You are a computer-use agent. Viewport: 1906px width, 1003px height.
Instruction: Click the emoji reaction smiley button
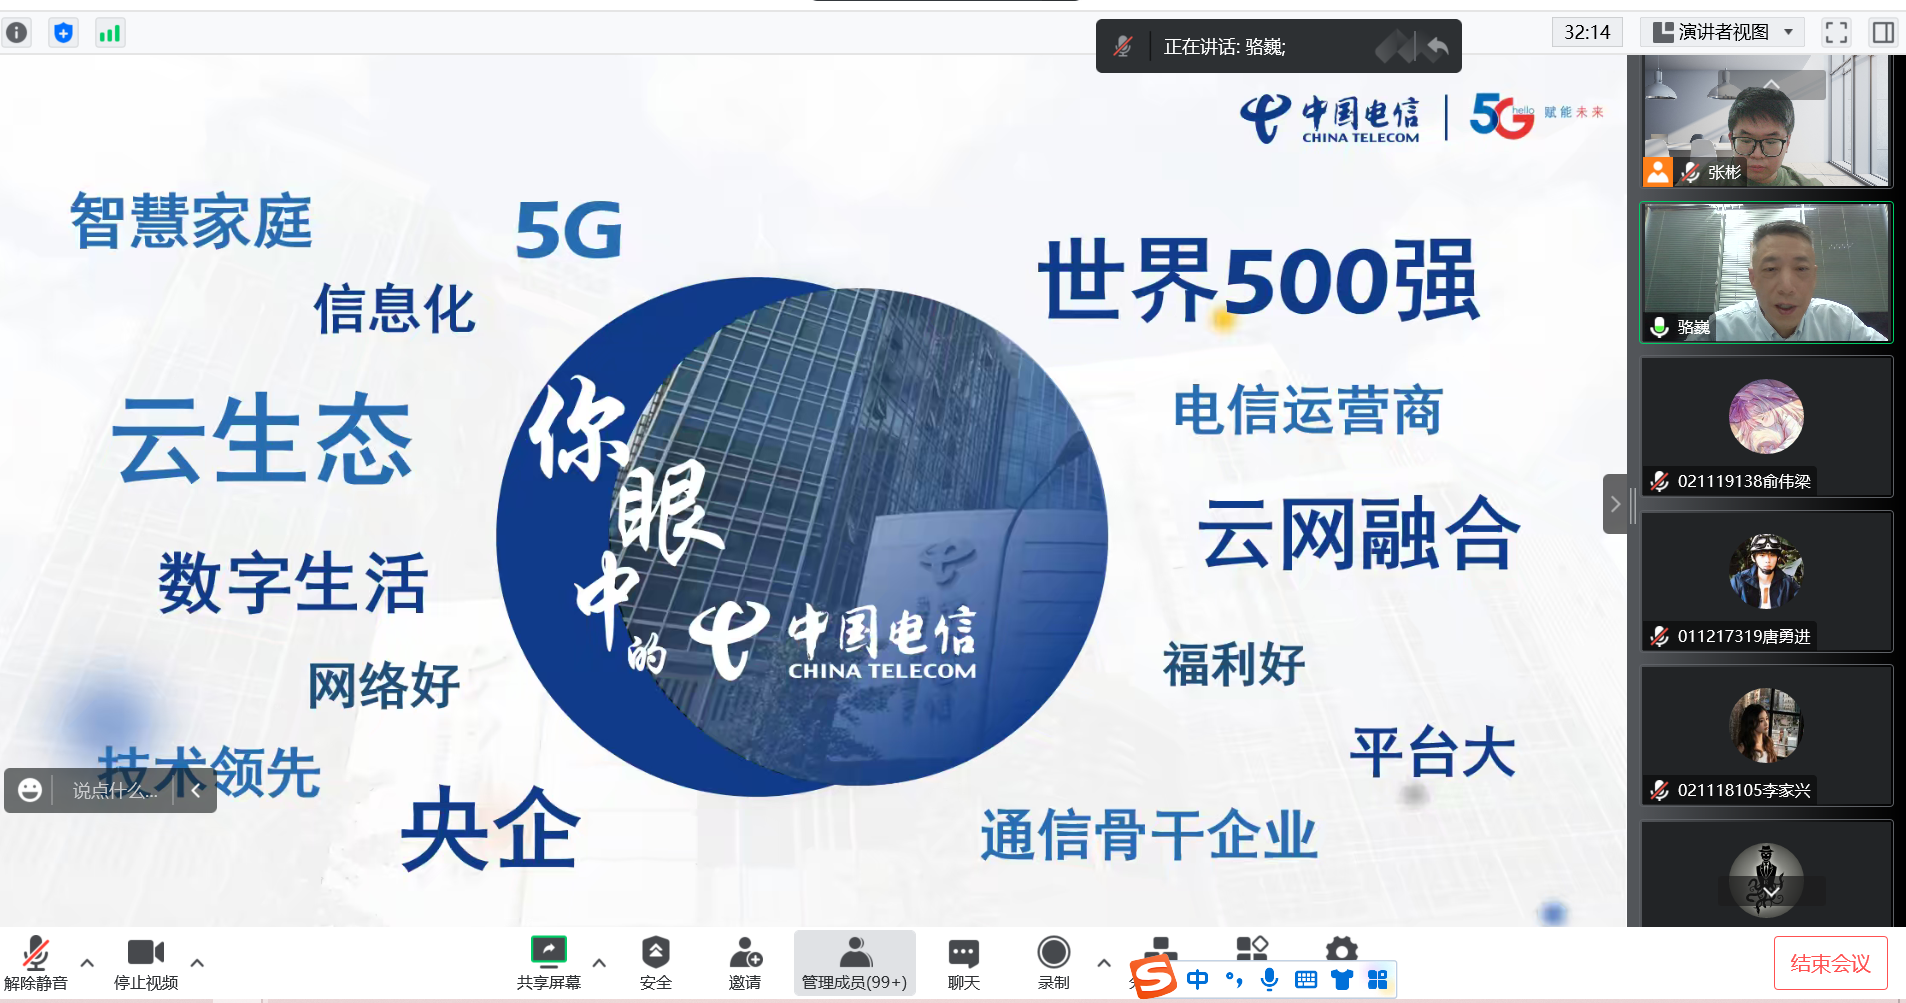(30, 790)
